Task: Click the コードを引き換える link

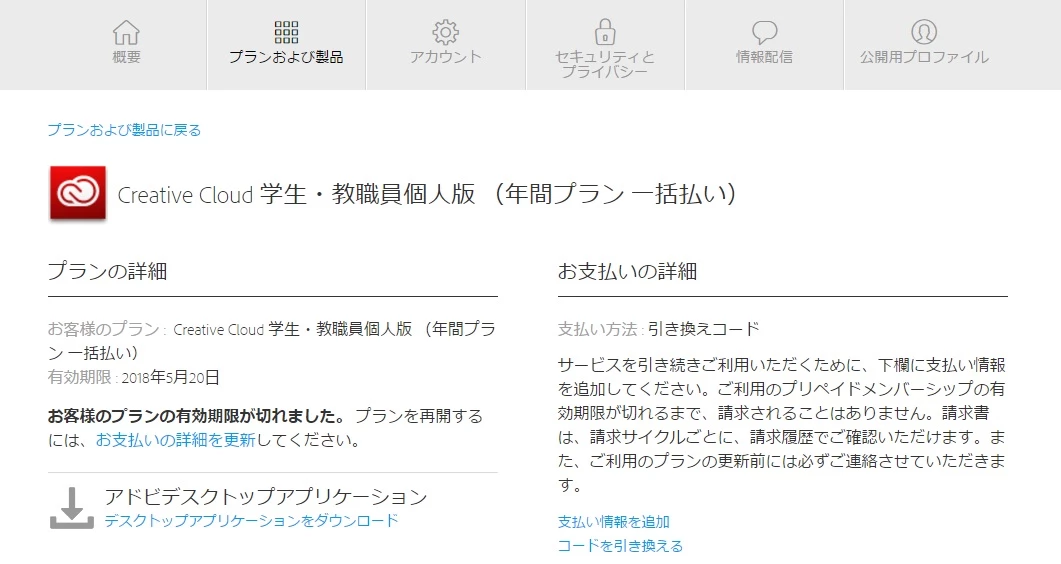Action: pyautogui.click(x=620, y=546)
